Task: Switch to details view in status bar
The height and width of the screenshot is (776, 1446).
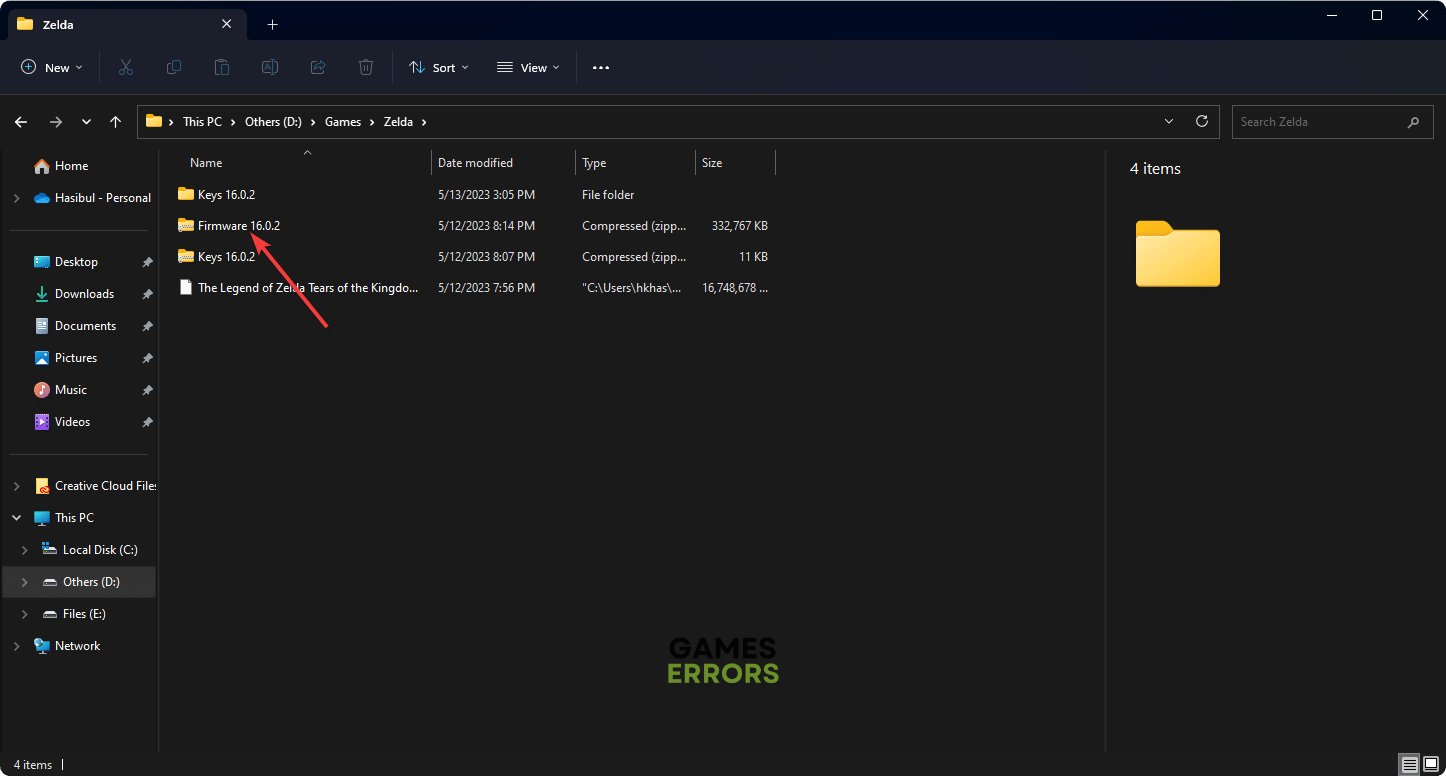Action: [x=1410, y=765]
